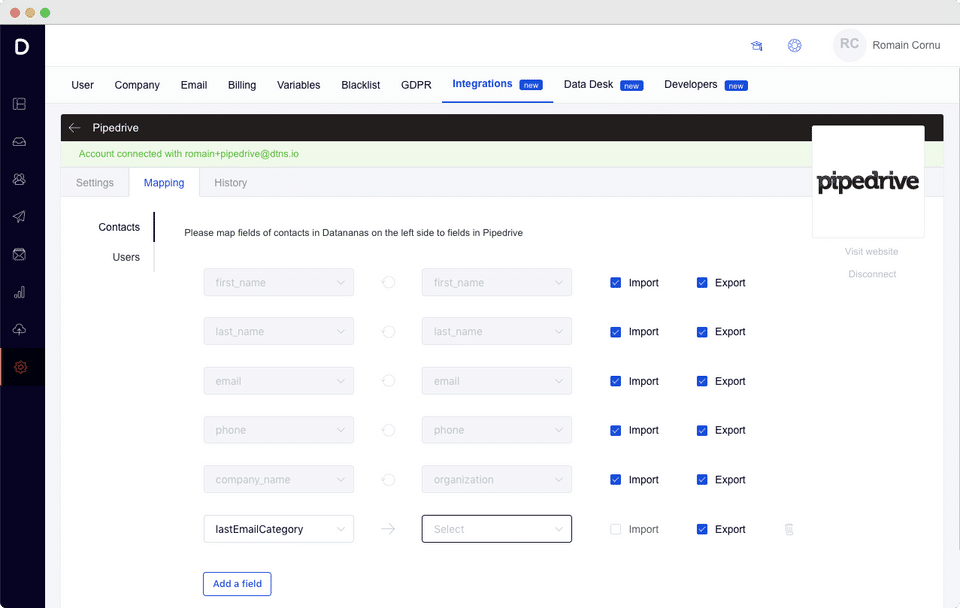Click the lifebuoy support icon
This screenshot has width=960, height=608.
pos(795,45)
